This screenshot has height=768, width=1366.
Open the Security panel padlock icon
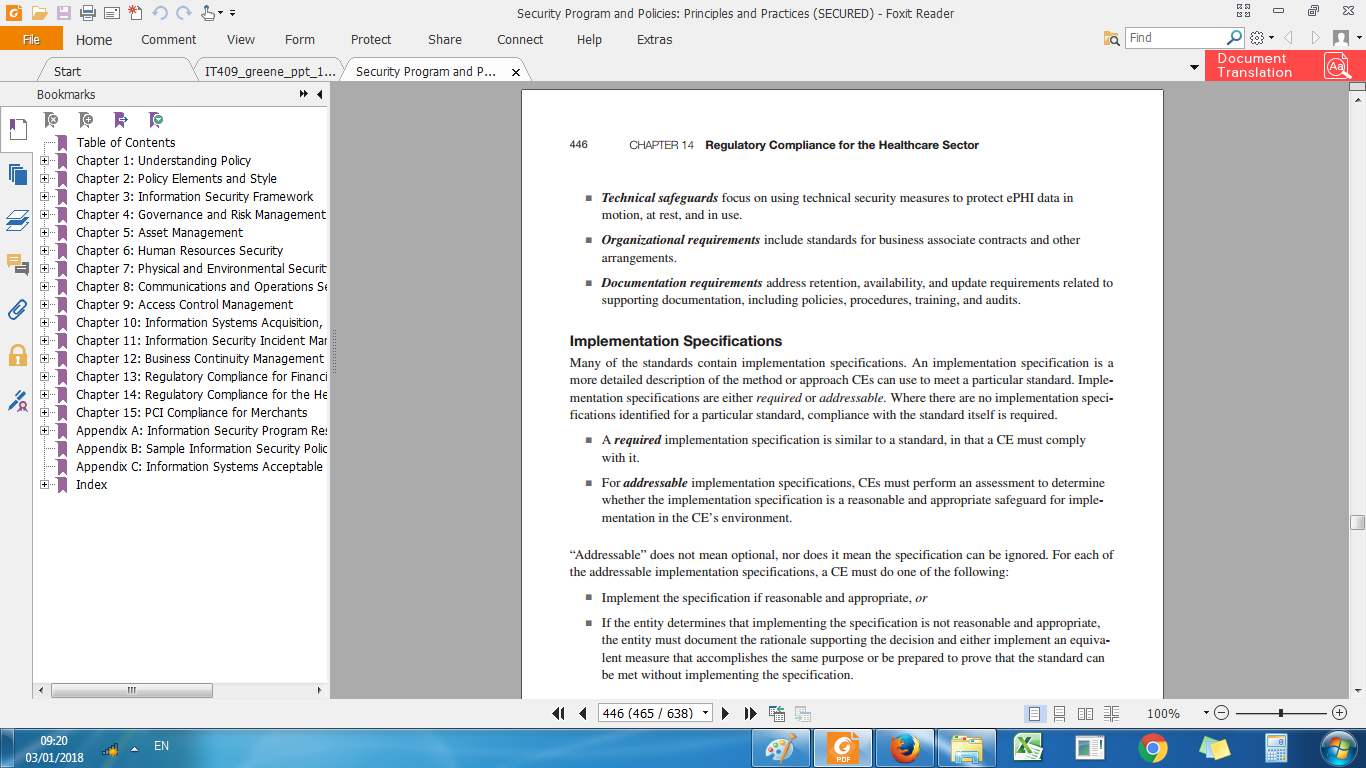click(17, 355)
